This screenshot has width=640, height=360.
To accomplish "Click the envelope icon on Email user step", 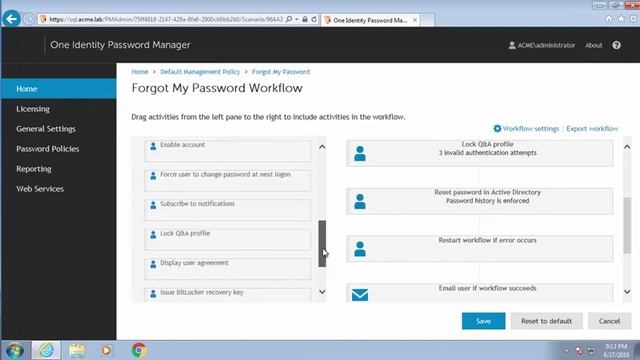I will tap(360, 295).
